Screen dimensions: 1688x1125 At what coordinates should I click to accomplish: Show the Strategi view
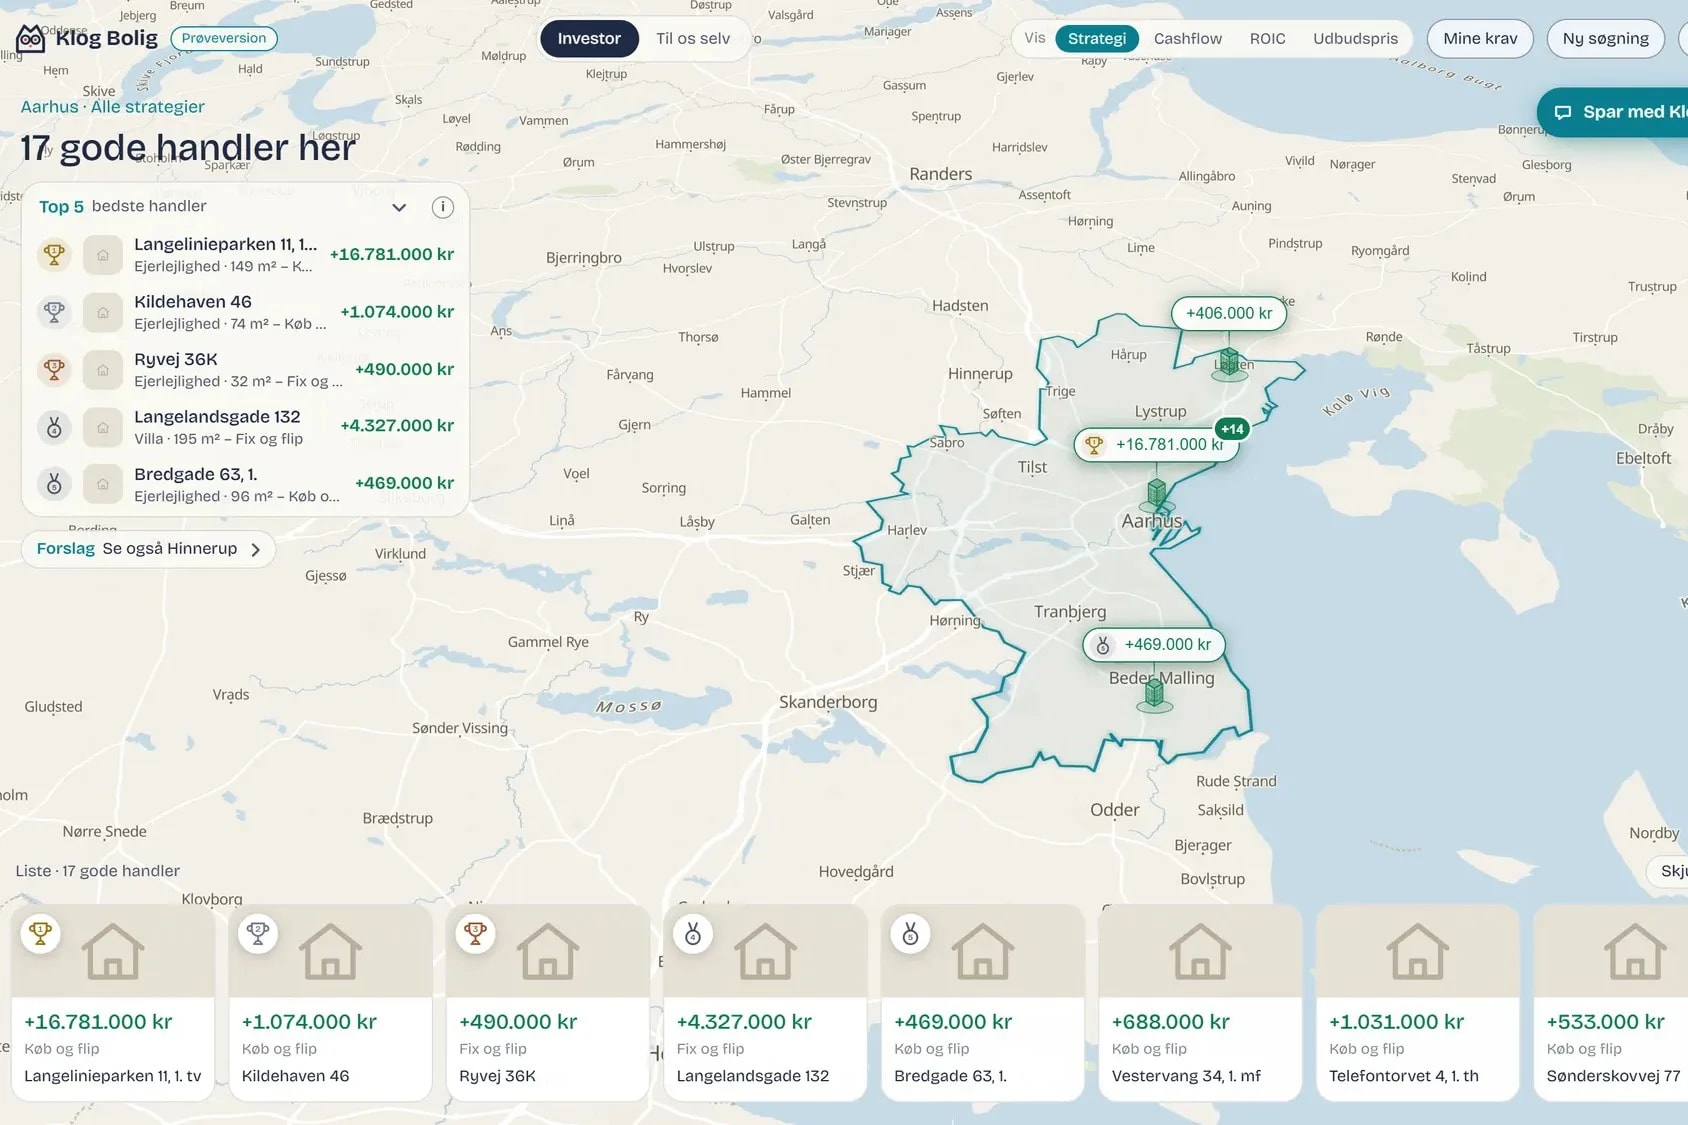pos(1097,39)
